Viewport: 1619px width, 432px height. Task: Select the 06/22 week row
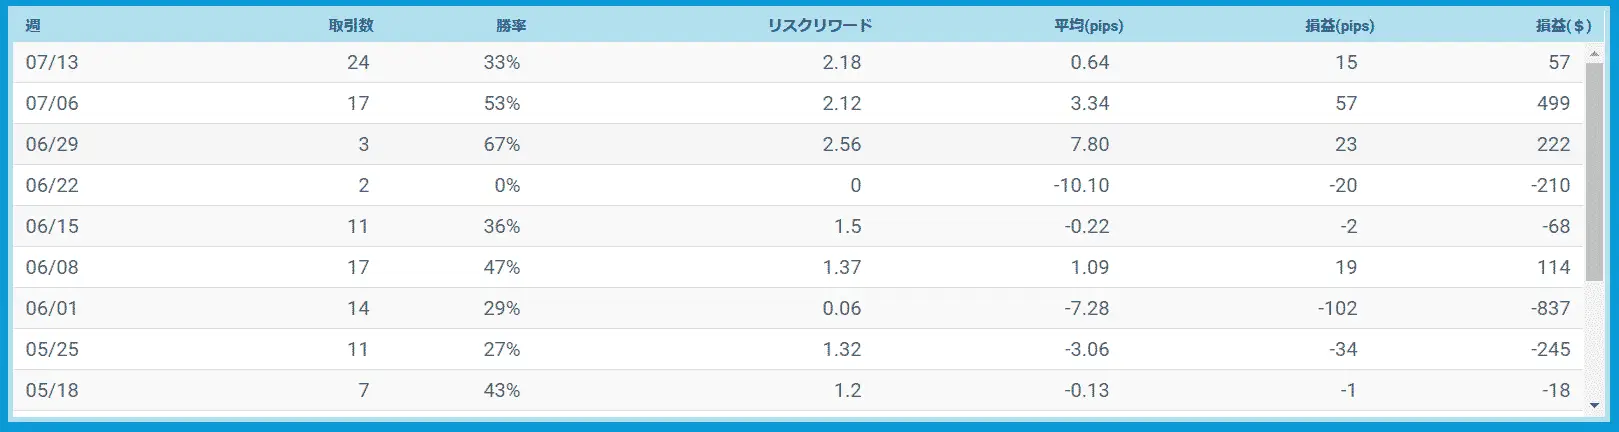[798, 185]
